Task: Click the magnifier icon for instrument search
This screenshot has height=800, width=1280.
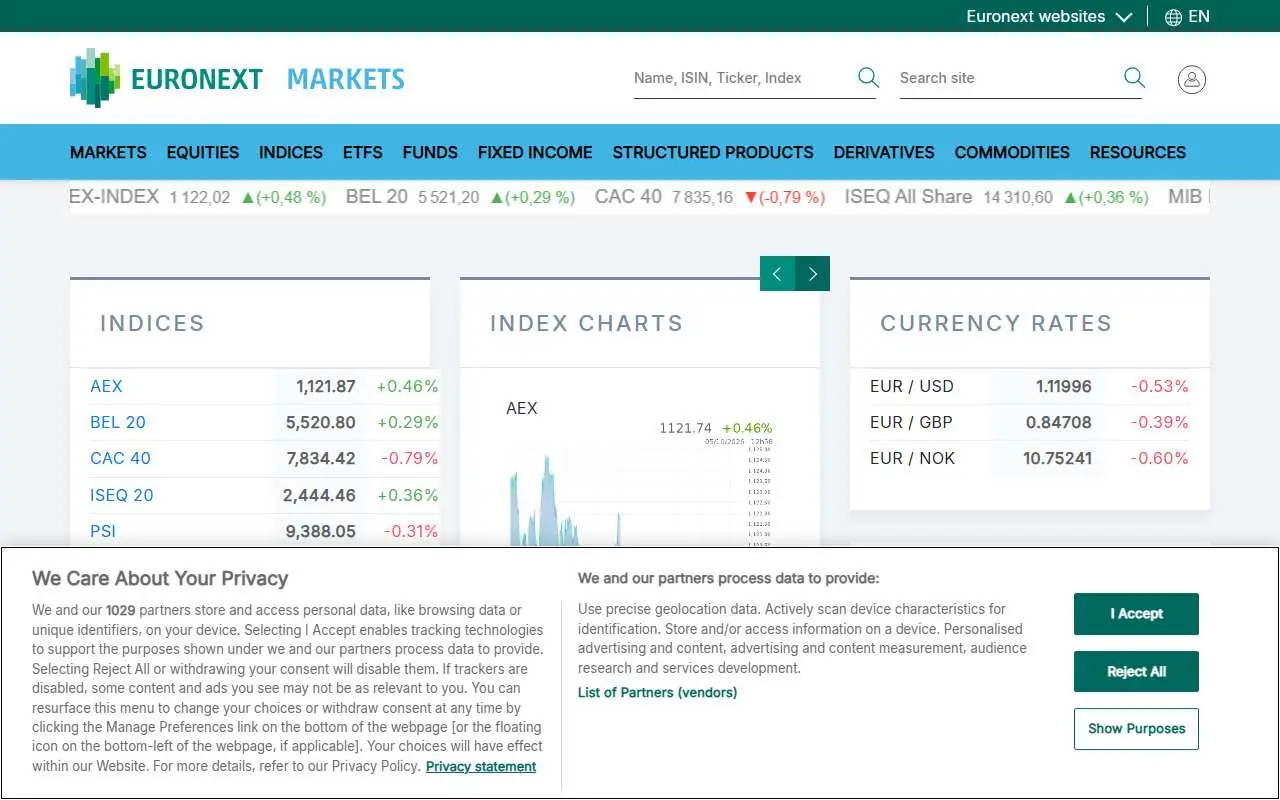Action: click(x=868, y=77)
